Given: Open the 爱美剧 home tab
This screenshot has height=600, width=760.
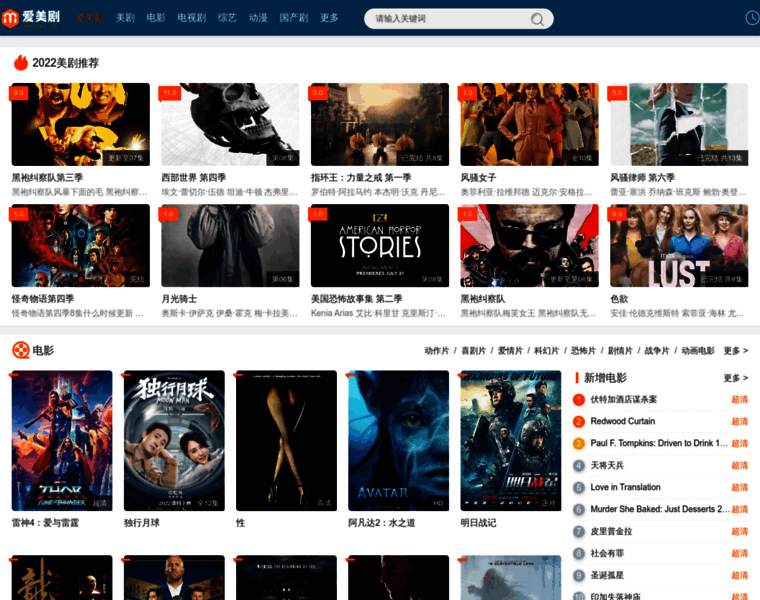Looking at the screenshot, I should pos(90,18).
